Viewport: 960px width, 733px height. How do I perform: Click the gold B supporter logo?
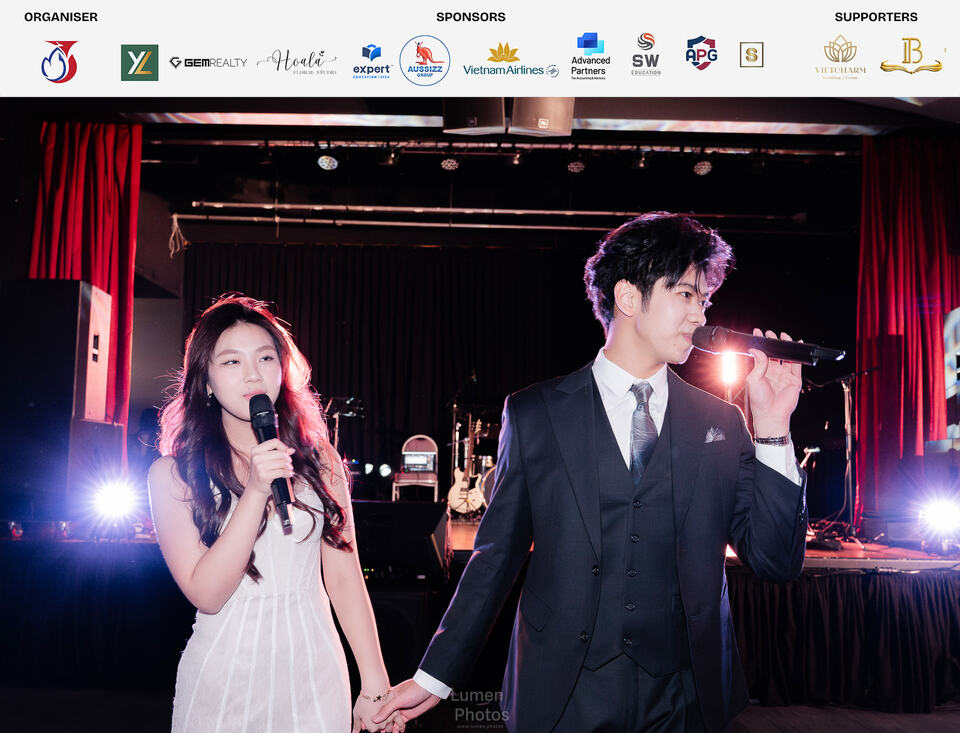click(x=912, y=56)
